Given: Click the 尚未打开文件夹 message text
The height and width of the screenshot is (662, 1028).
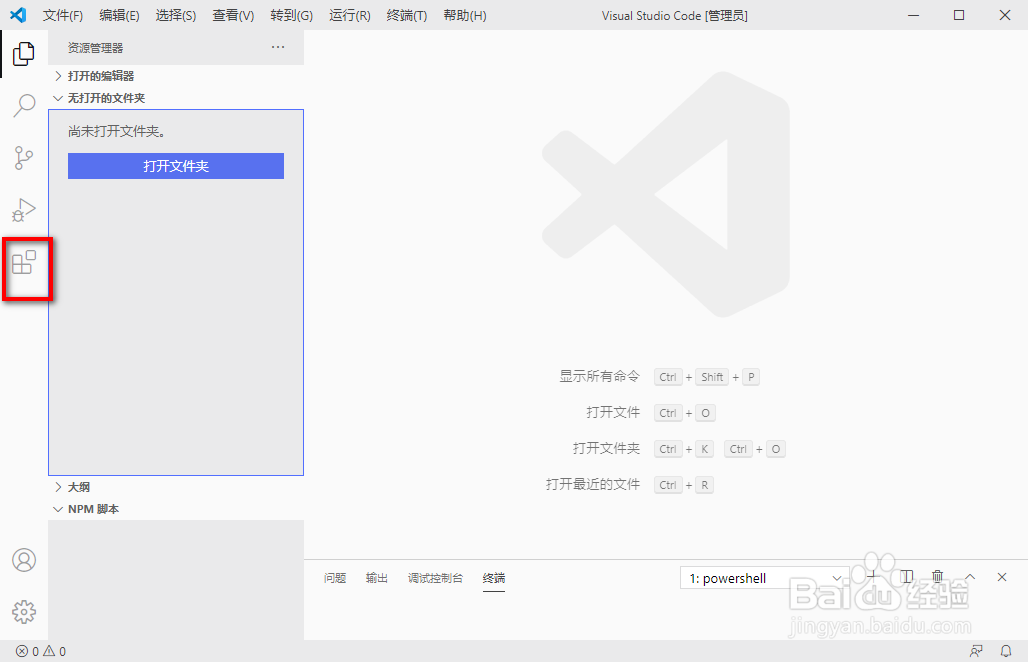Looking at the screenshot, I should [x=117, y=132].
